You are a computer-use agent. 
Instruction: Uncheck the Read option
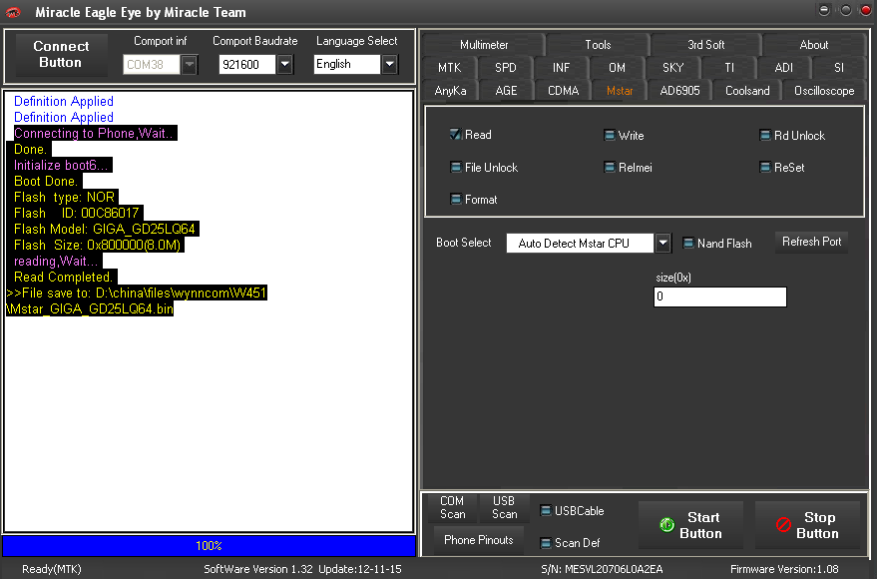(x=455, y=134)
